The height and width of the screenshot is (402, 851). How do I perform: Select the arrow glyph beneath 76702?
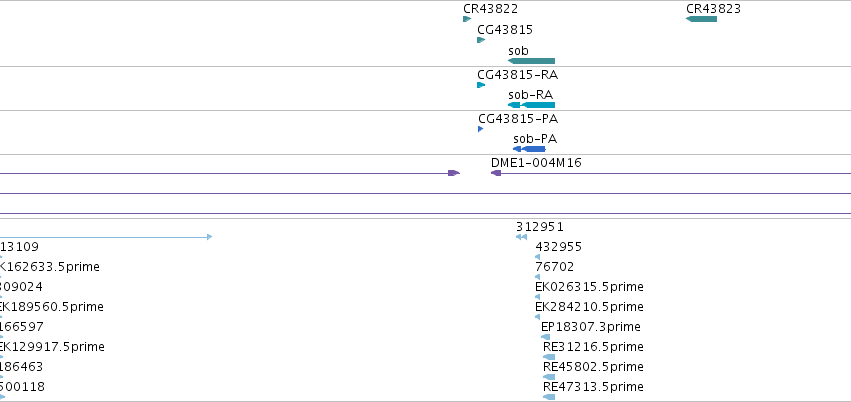click(537, 277)
